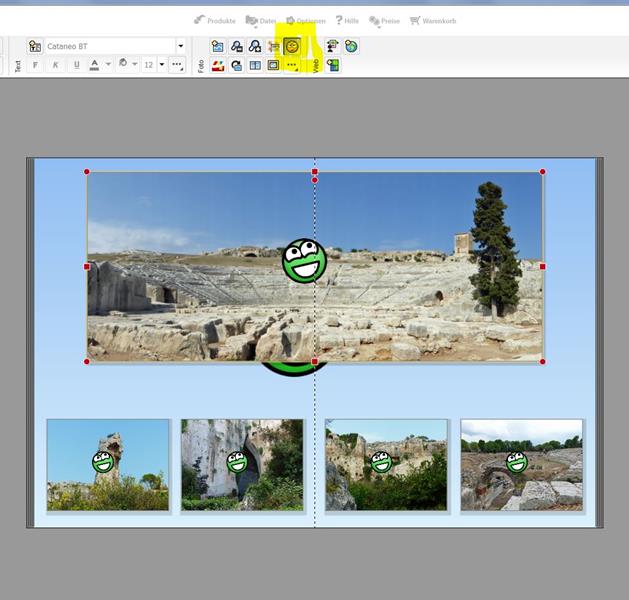Expand the font size dropdown arrow
The height and width of the screenshot is (600, 629).
(162, 65)
